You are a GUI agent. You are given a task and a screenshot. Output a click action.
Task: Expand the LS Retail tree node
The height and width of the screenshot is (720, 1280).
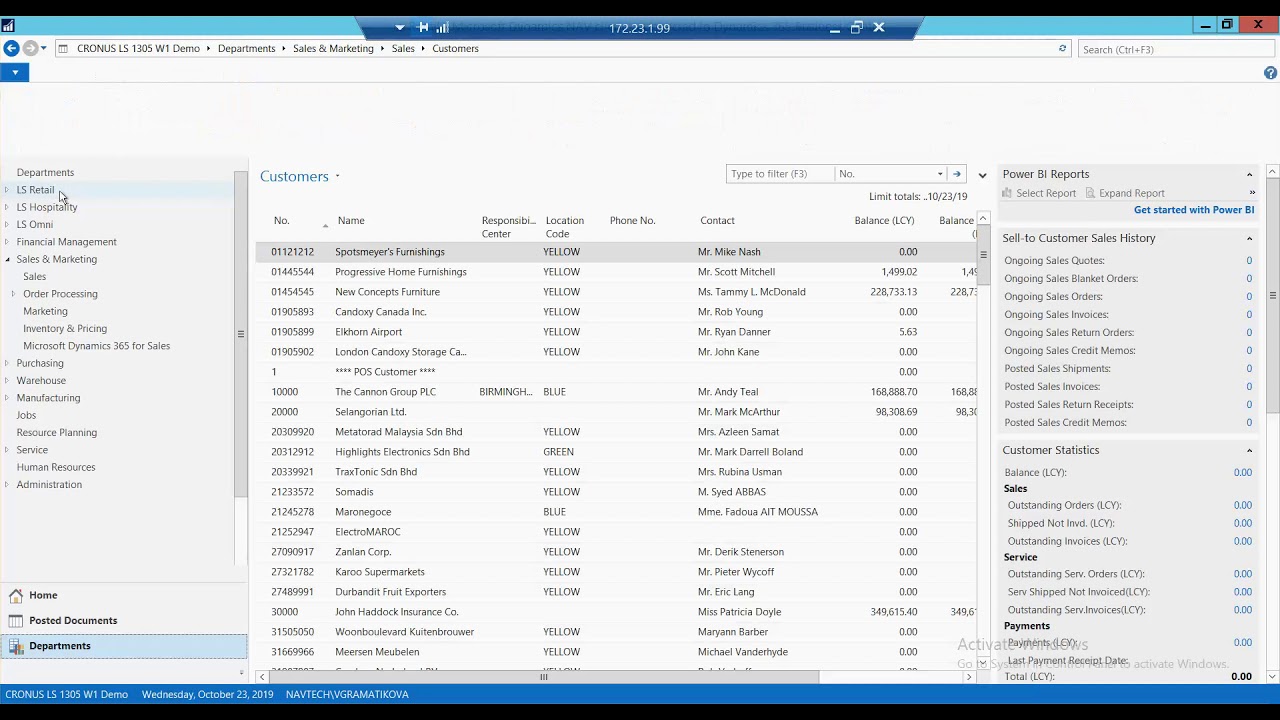(8, 190)
